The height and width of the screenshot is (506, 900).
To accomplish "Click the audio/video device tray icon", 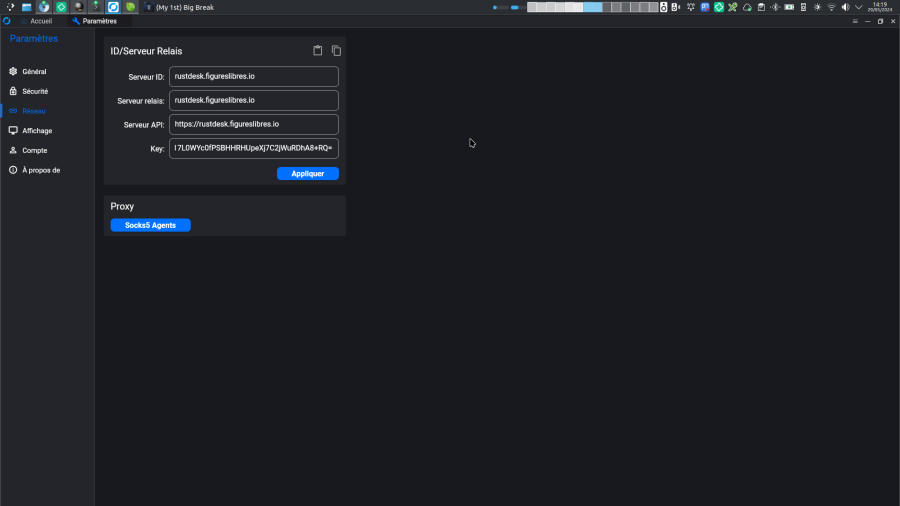I will click(676, 7).
